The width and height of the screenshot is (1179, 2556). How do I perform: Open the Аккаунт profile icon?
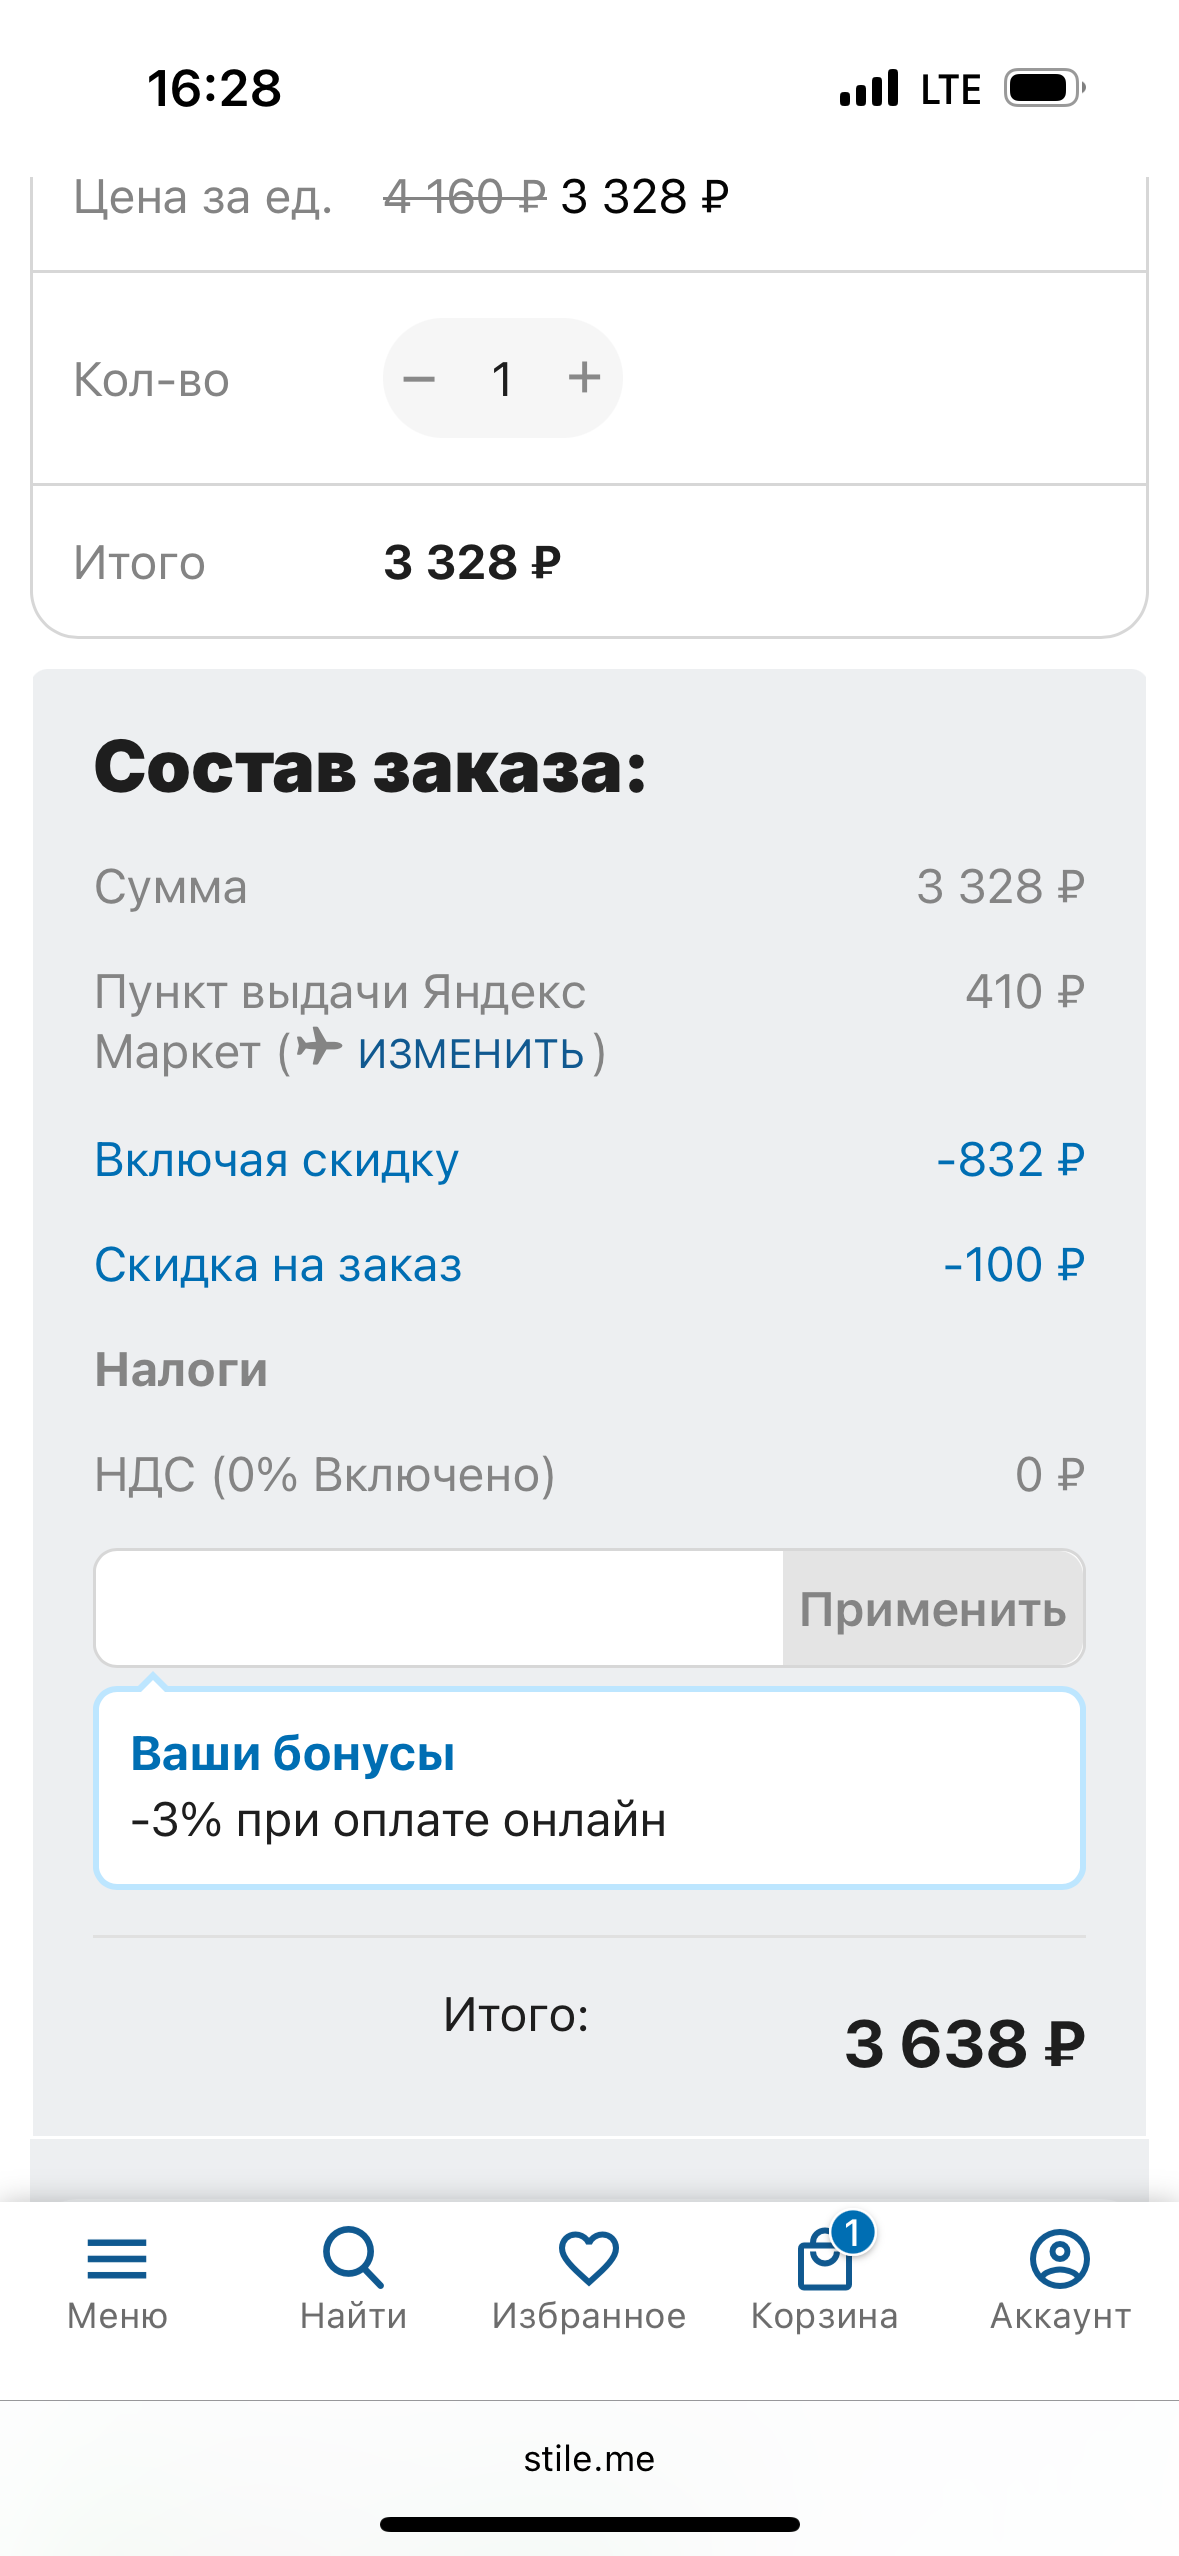(1060, 2259)
